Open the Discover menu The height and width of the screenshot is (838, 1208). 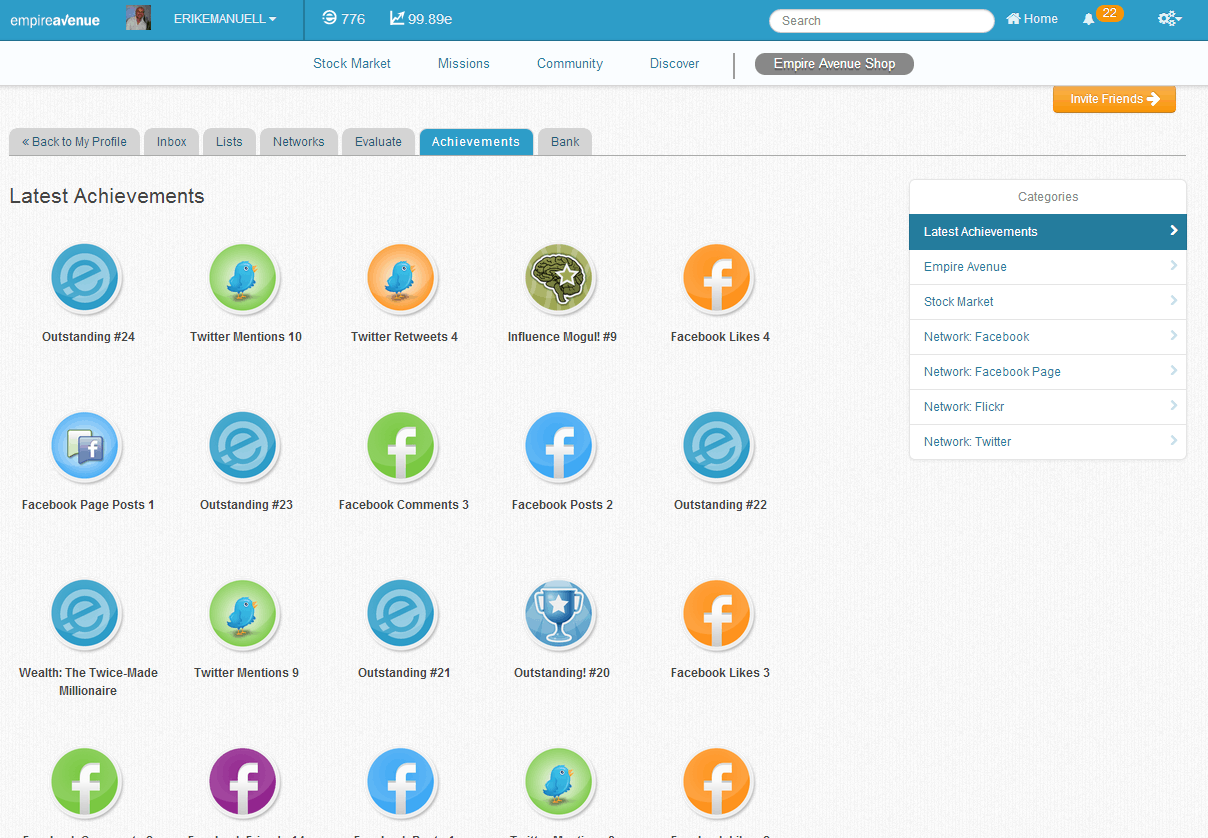coord(675,63)
